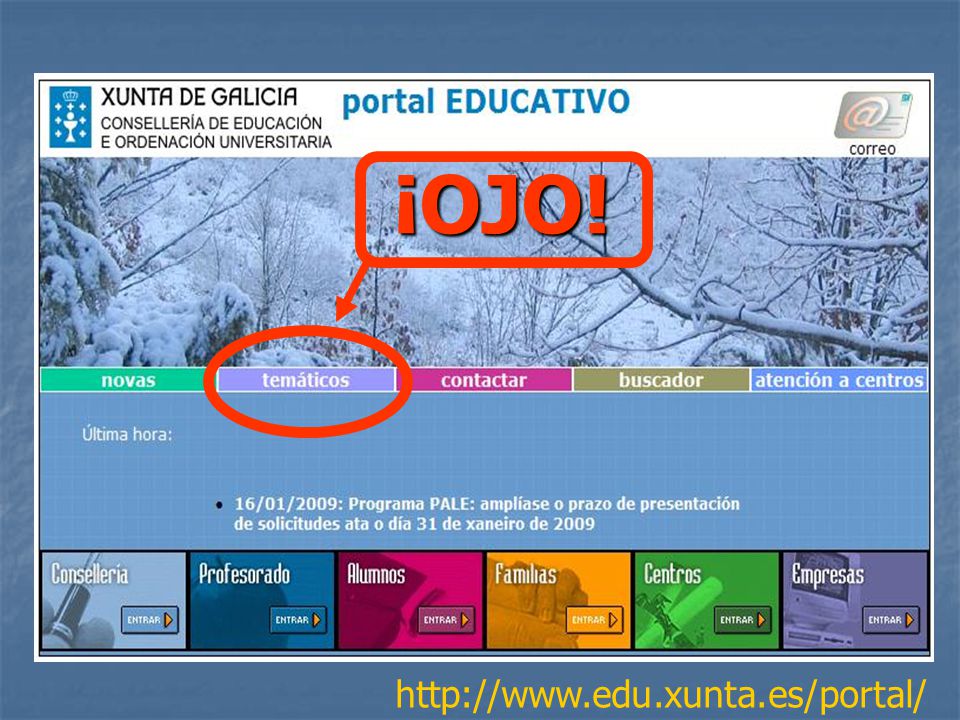Click the portal EDUCATIVO title

(x=486, y=102)
